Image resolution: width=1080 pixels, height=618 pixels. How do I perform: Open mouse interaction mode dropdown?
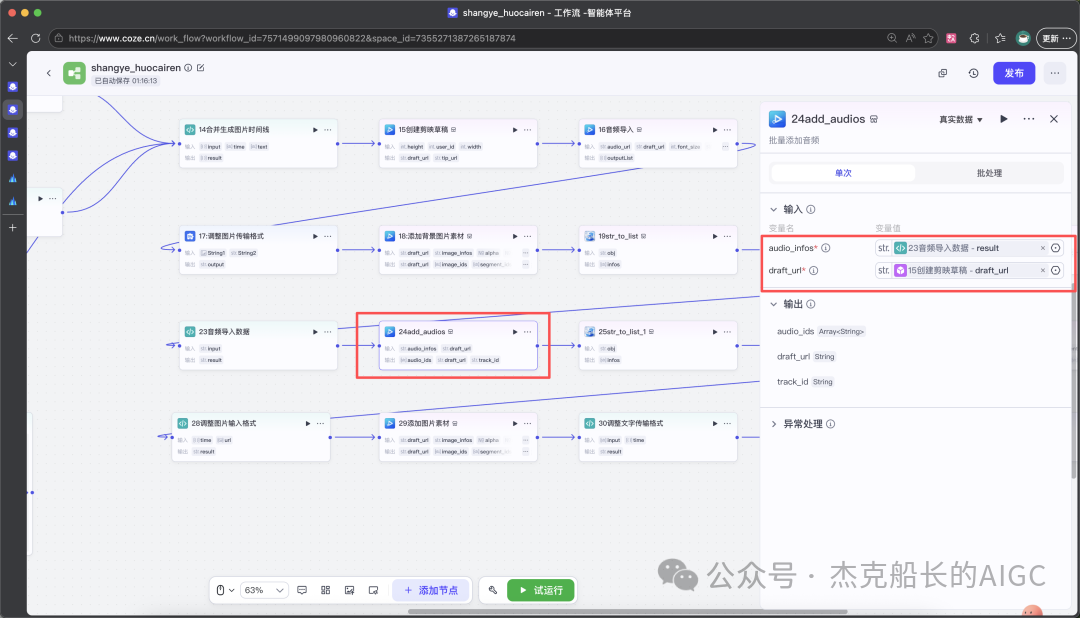(x=225, y=590)
